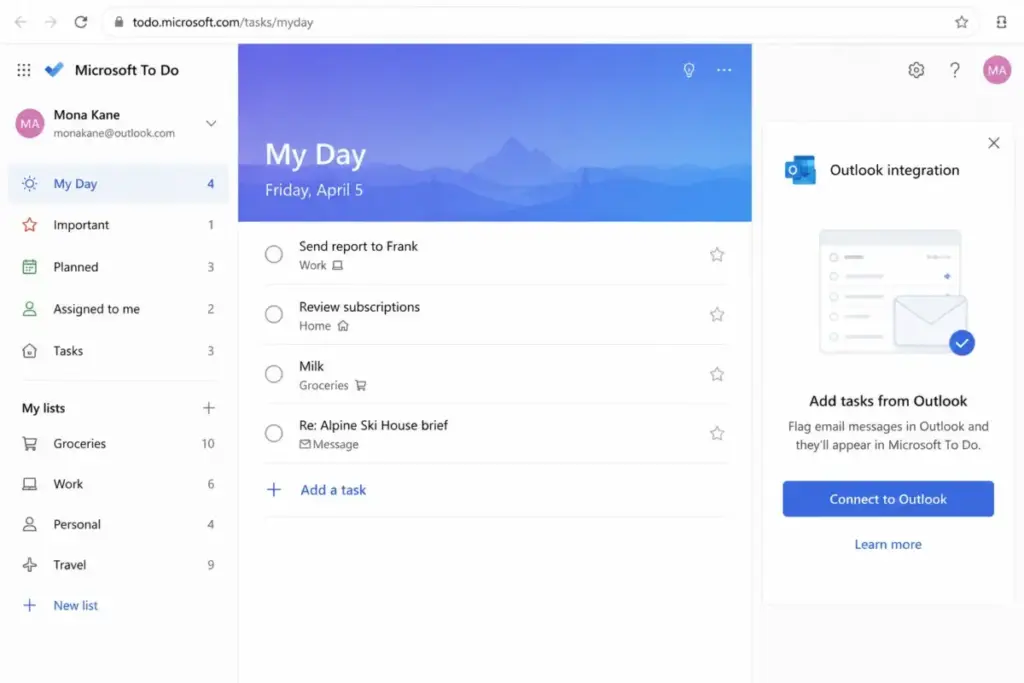This screenshot has height=683, width=1024.
Task: Open the Groceries list
Action: click(x=118, y=443)
